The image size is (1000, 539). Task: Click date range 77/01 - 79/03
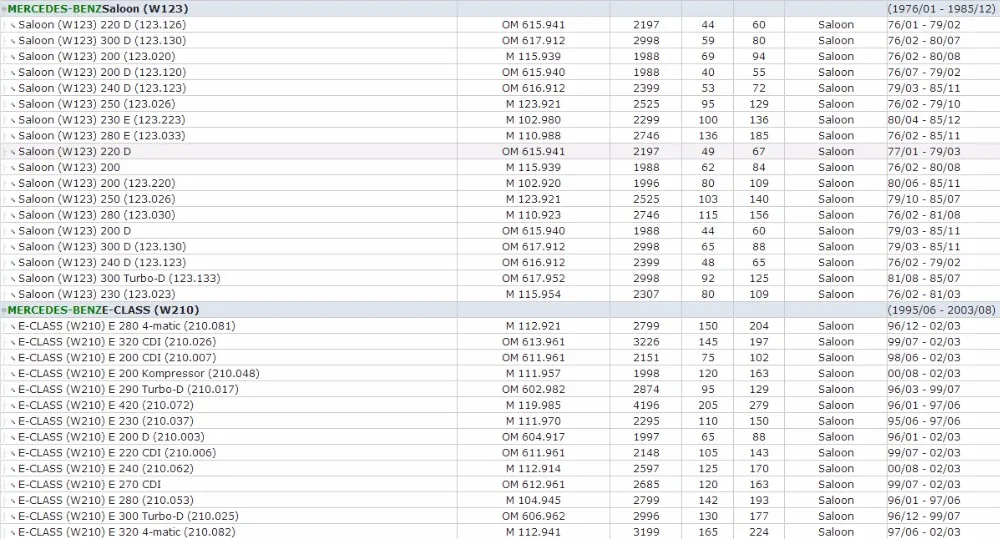[x=923, y=151]
